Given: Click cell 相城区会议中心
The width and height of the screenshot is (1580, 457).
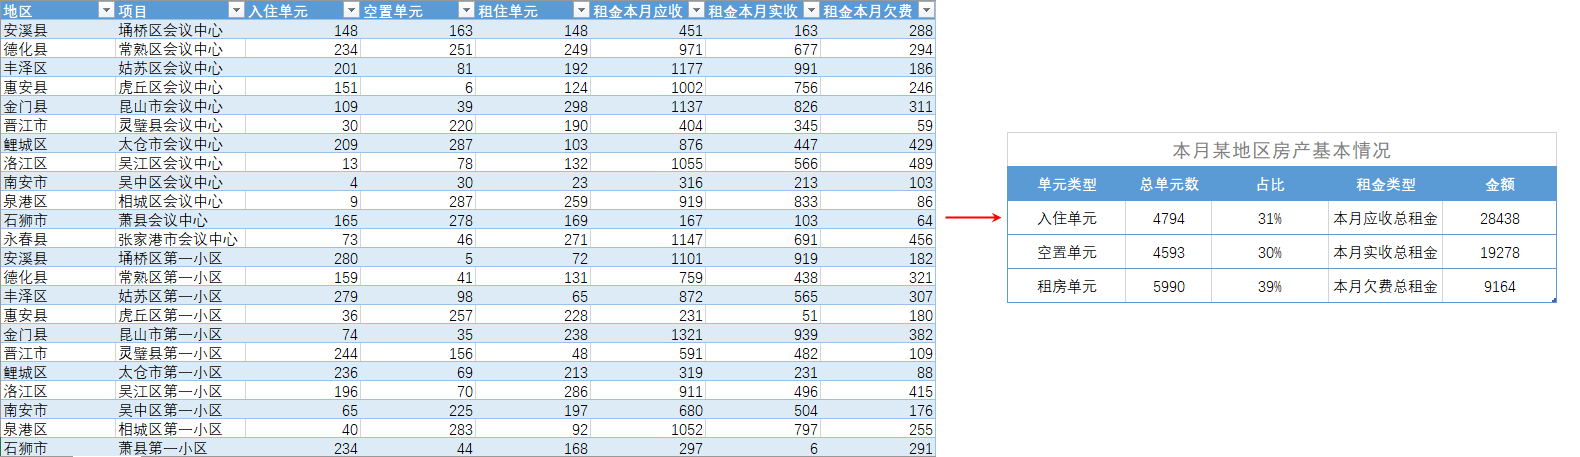Looking at the screenshot, I should [x=180, y=201].
